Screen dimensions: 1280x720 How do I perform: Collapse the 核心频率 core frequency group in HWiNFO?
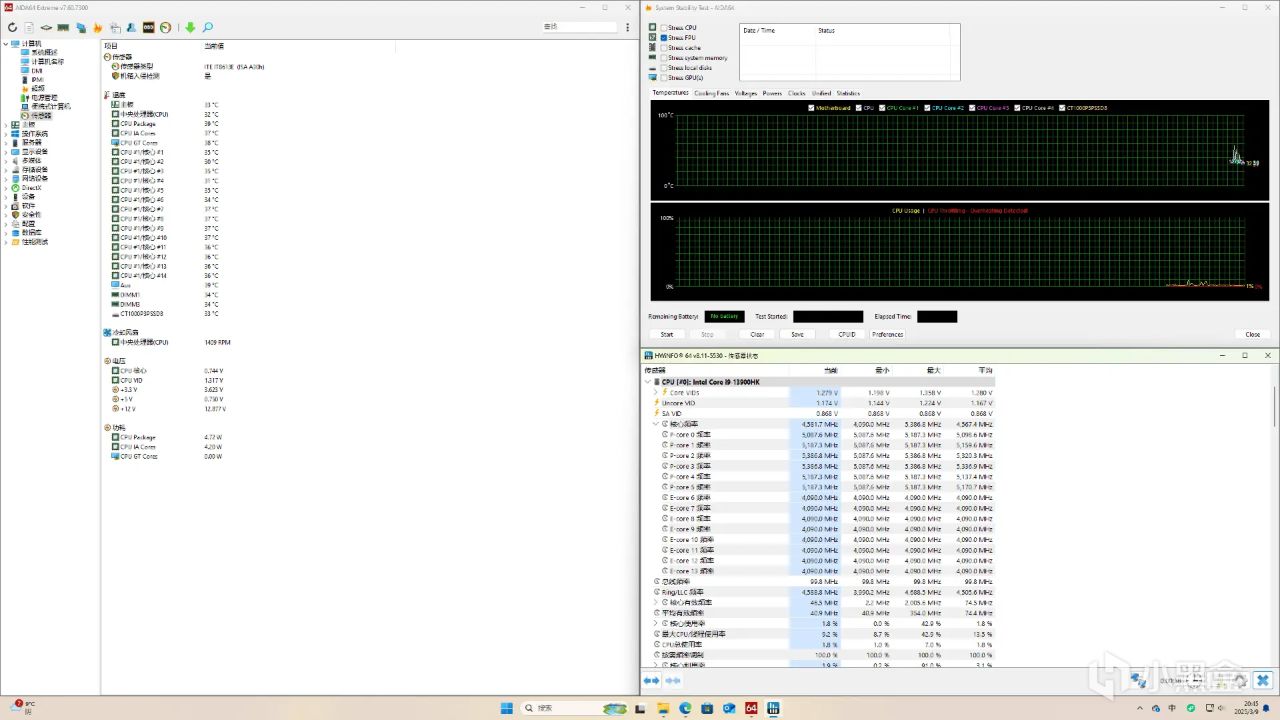(656, 424)
